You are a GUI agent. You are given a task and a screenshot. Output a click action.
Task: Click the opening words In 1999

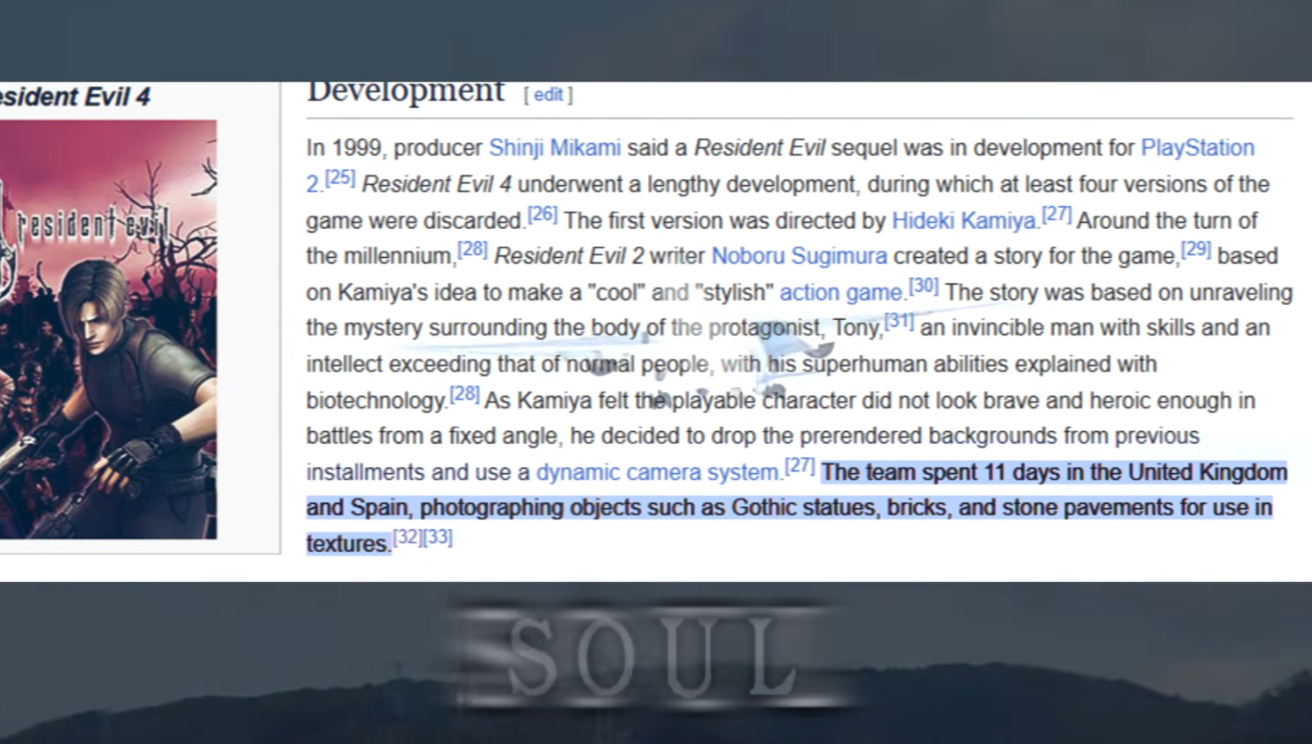(344, 148)
